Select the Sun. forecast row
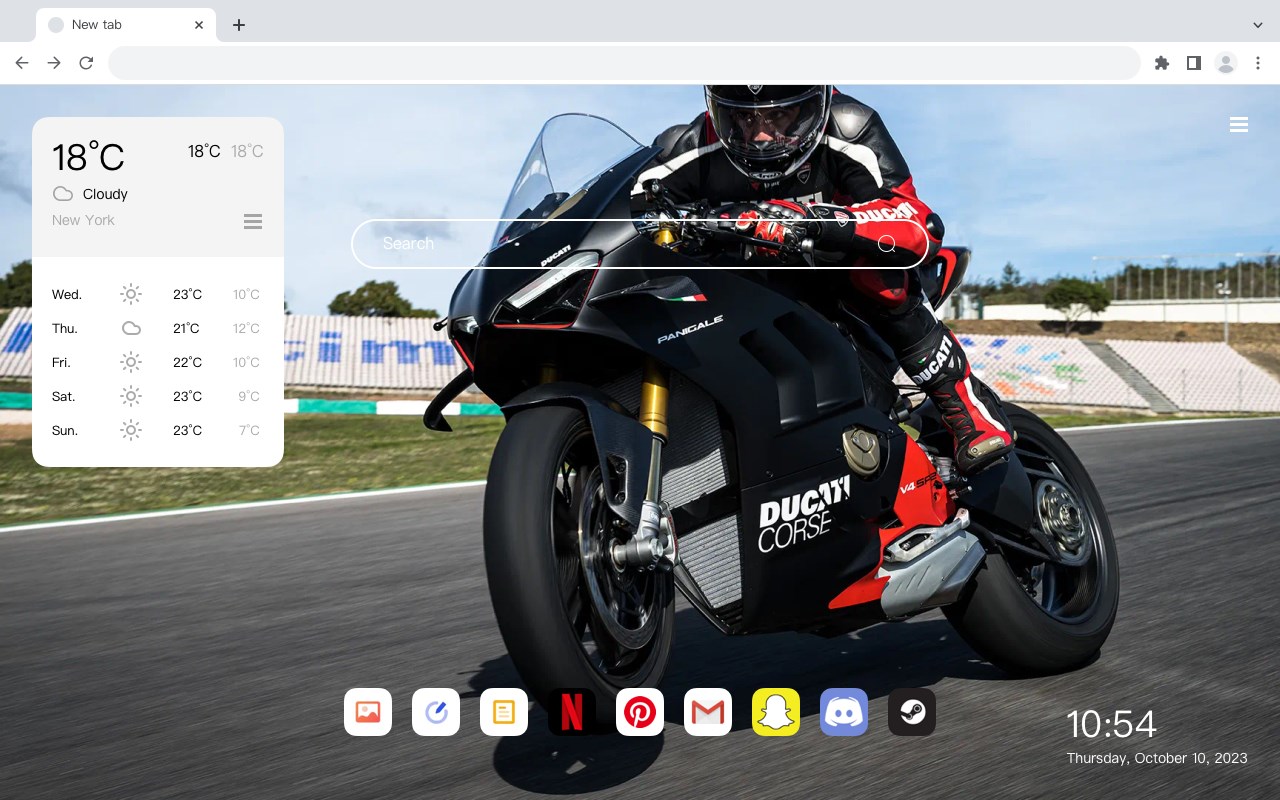The width and height of the screenshot is (1280, 800). pyautogui.click(x=158, y=430)
